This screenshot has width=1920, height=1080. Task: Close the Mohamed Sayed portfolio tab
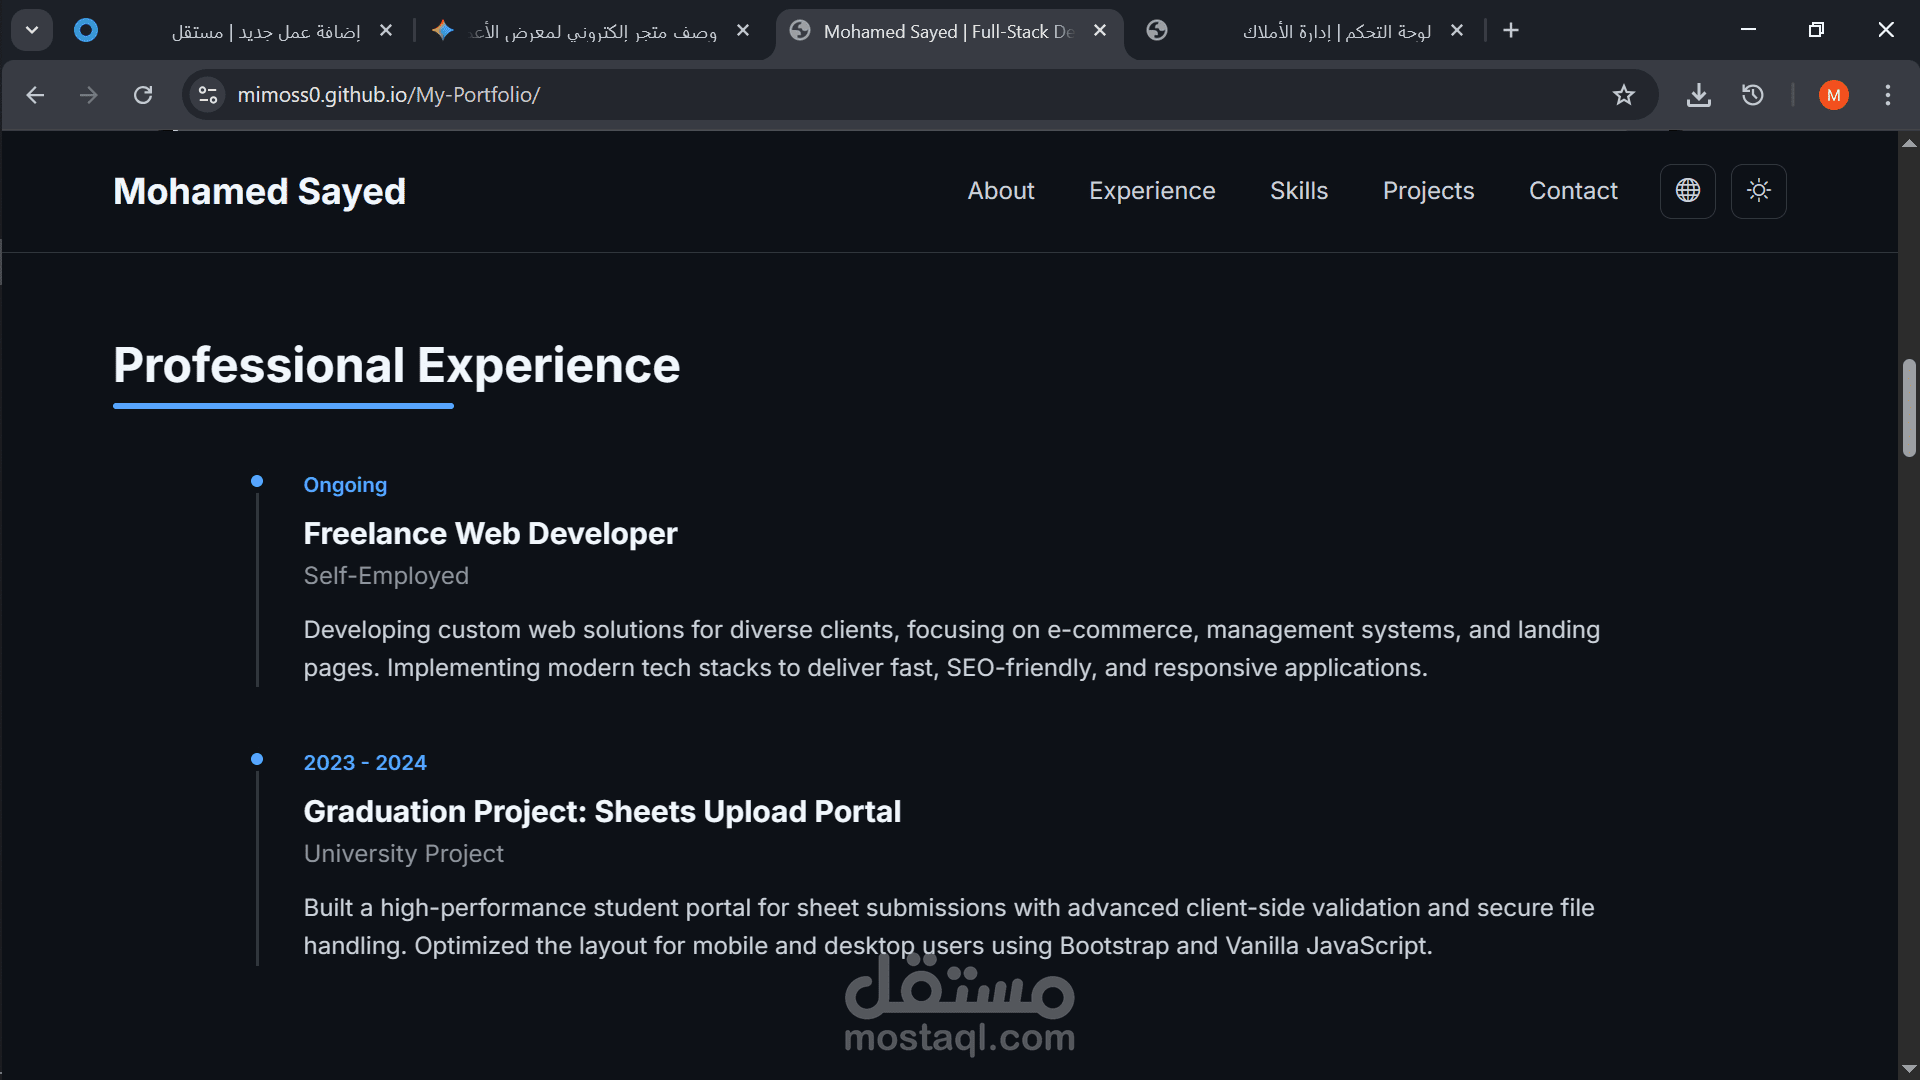click(x=1100, y=31)
